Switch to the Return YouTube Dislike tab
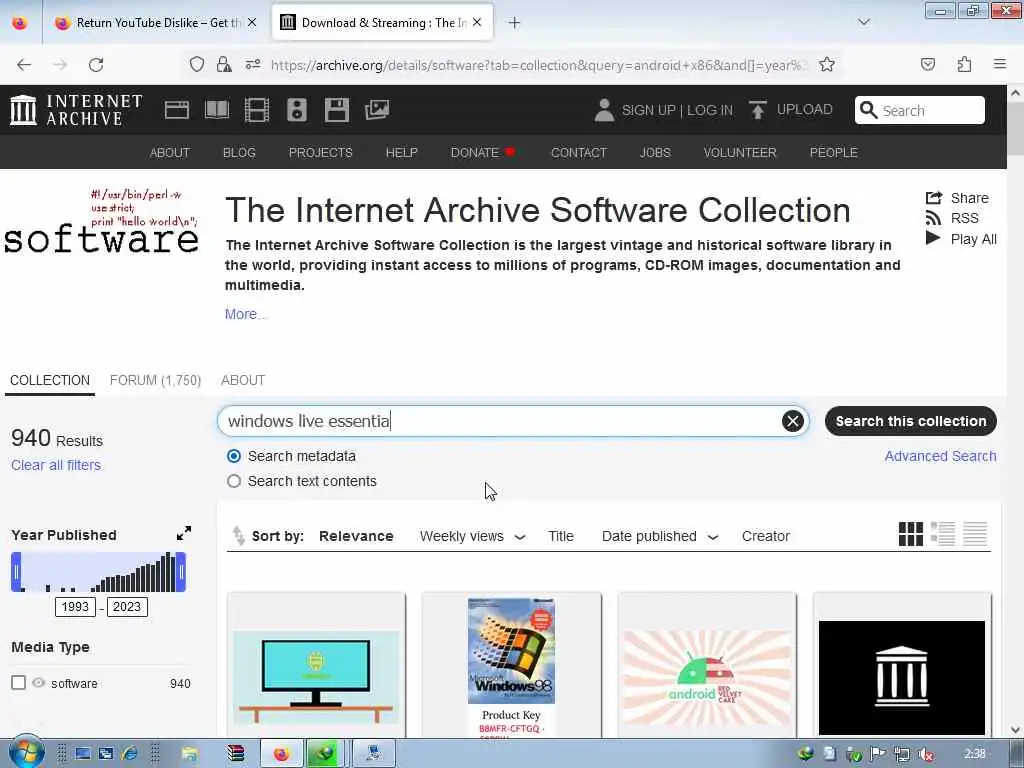This screenshot has height=768, width=1024. point(153,22)
